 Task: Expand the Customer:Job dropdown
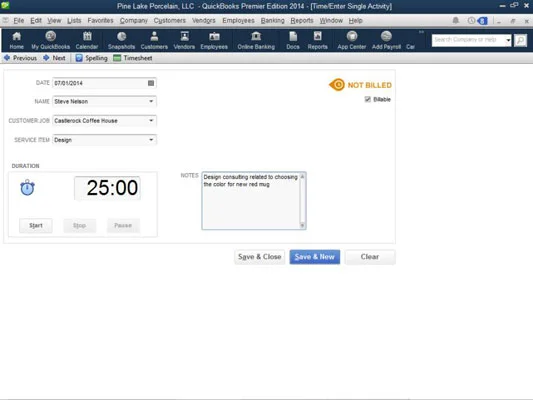pos(151,121)
